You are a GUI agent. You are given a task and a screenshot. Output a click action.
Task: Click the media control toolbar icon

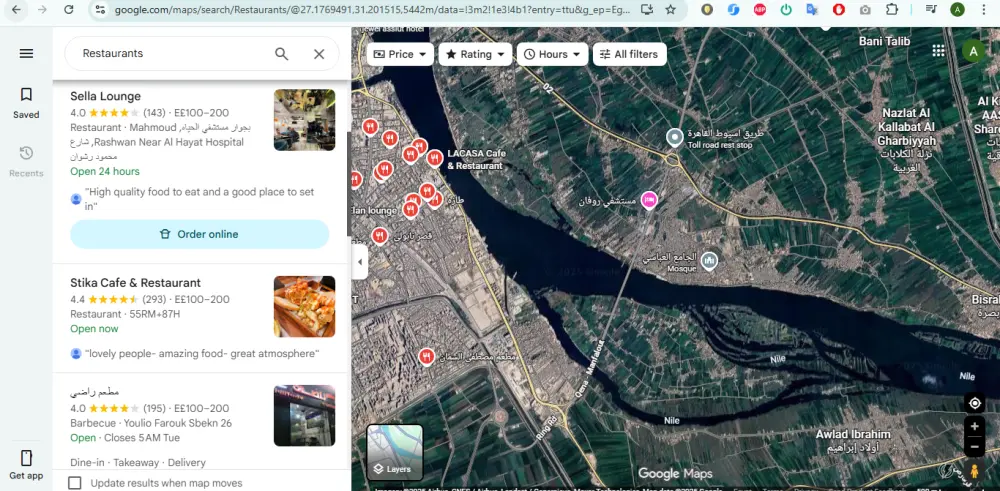pyautogui.click(x=931, y=10)
